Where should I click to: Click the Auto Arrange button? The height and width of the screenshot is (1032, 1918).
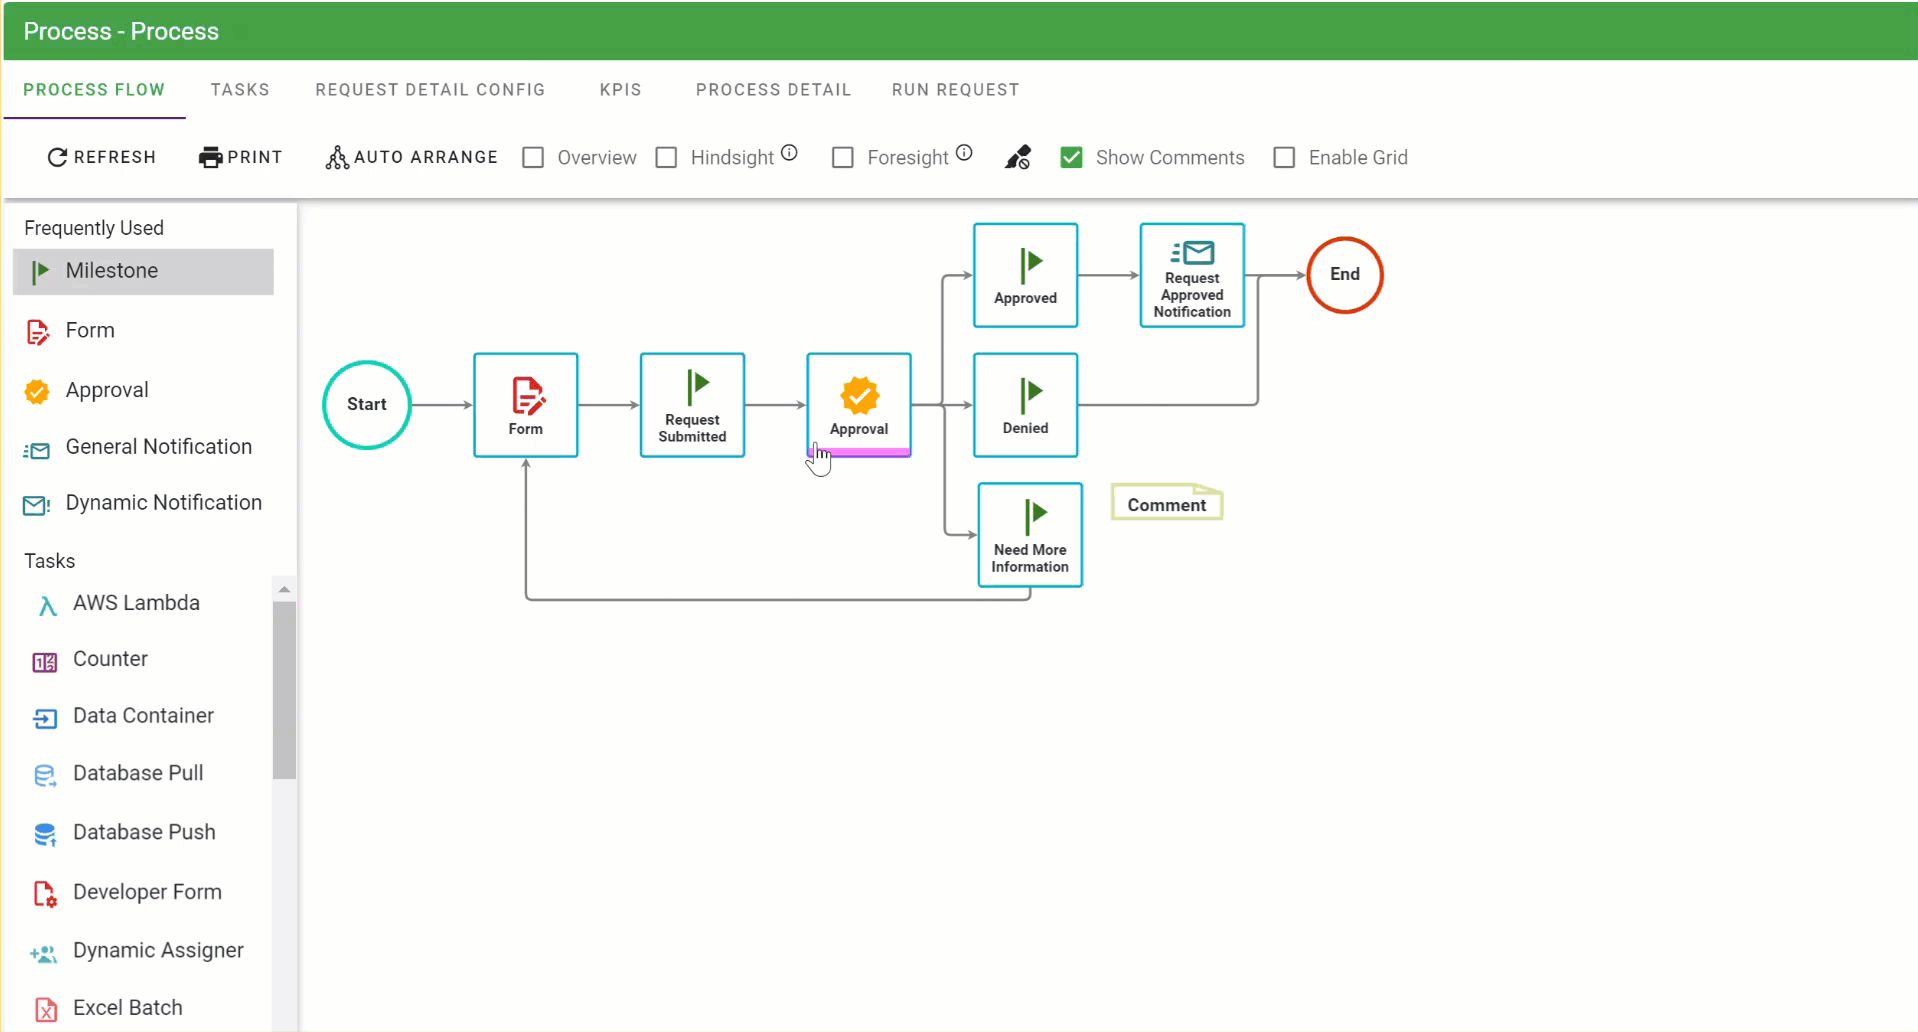coord(411,158)
